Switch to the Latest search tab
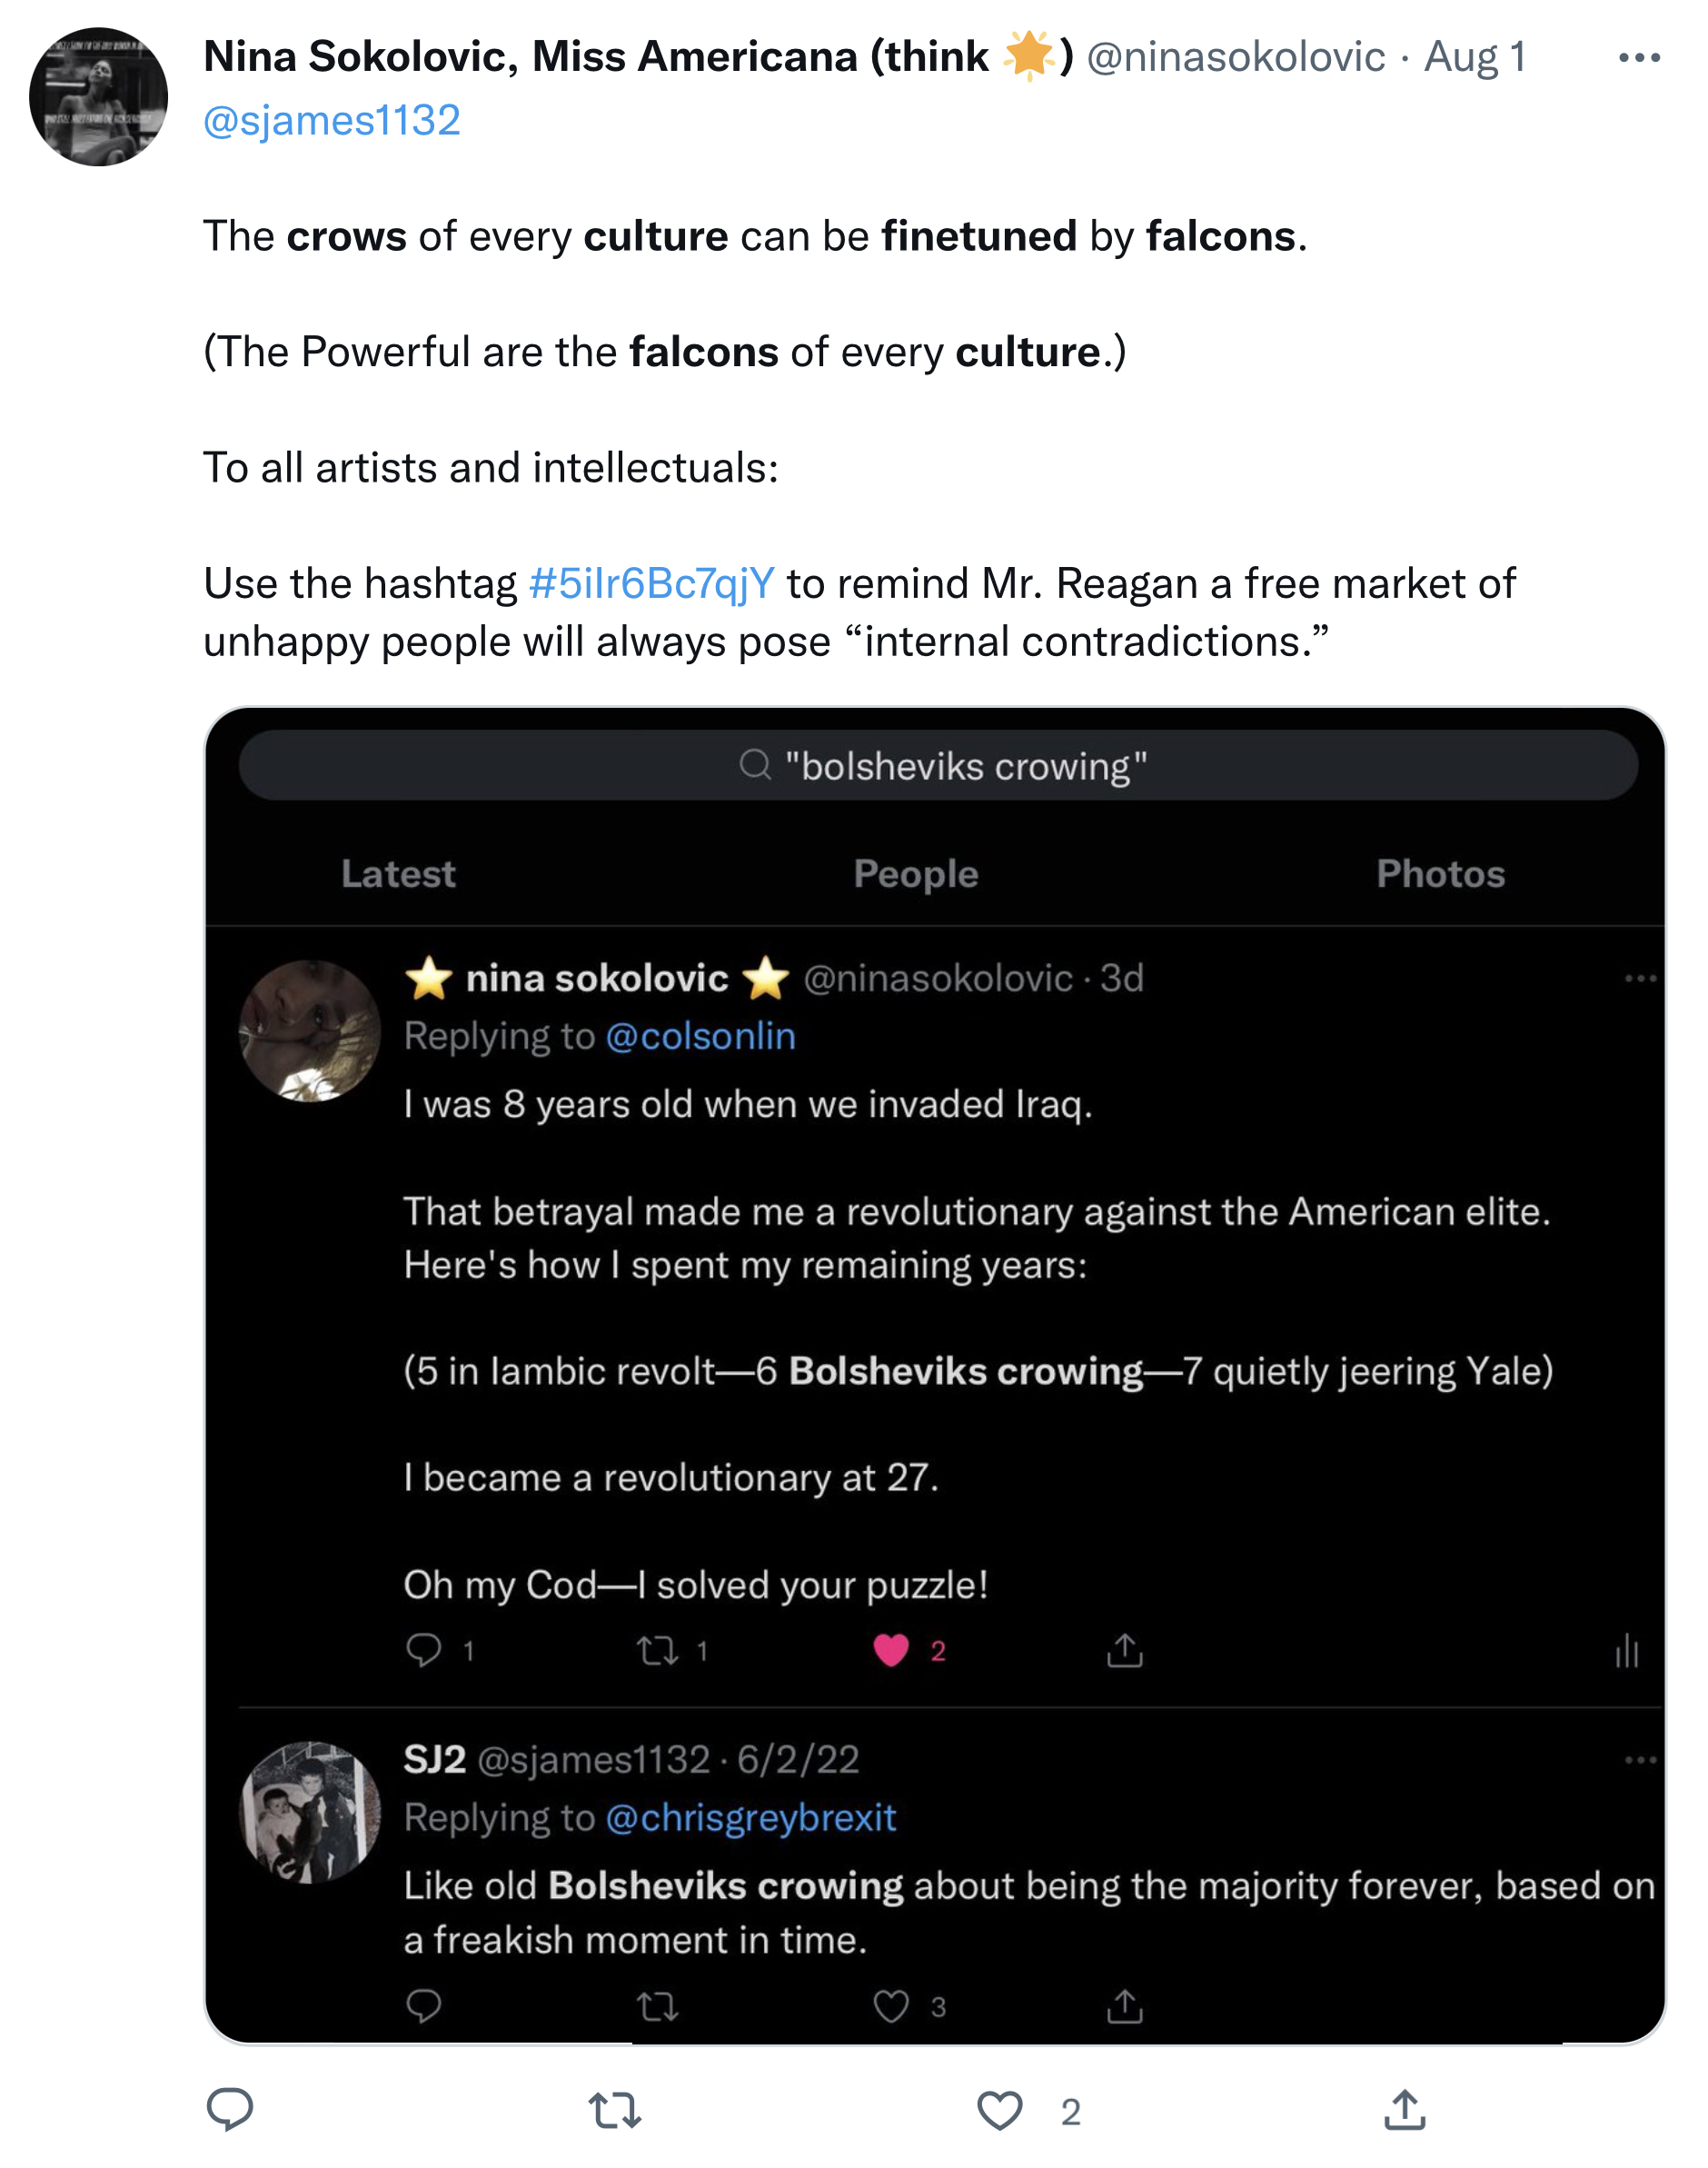 [x=398, y=874]
